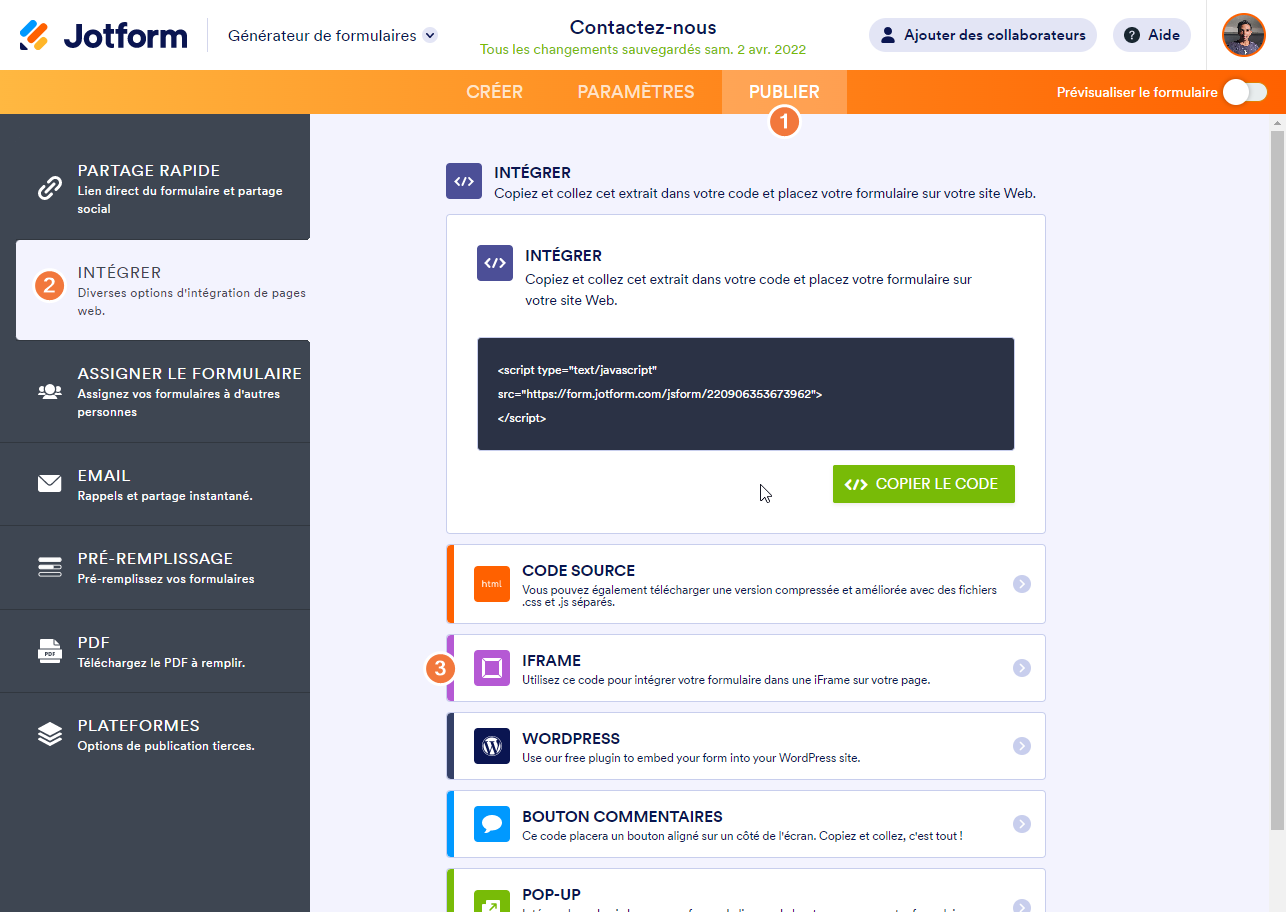Expand the WordPress row arrow

1021,746
